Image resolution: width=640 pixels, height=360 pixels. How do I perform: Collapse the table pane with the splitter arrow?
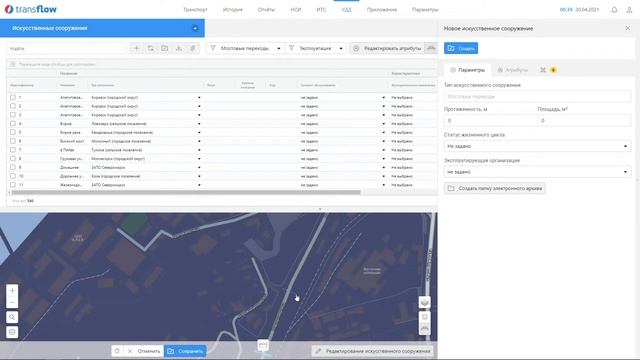pos(320,209)
